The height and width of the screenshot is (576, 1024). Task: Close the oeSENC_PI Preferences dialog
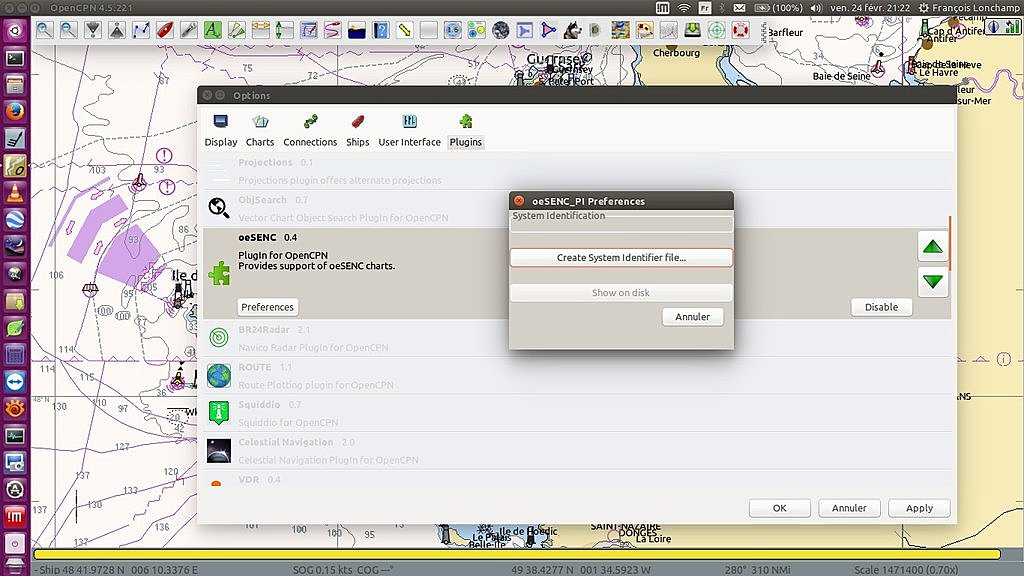point(519,201)
